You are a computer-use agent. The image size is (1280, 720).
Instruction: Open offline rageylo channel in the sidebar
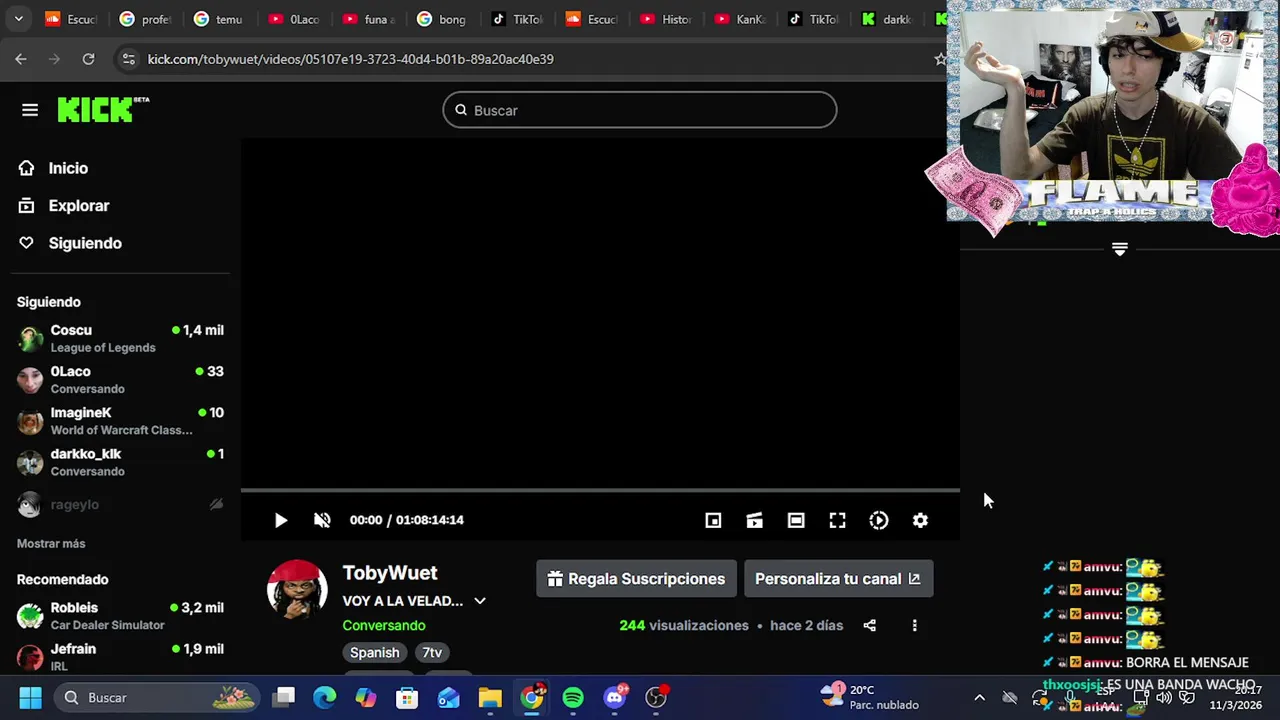click(120, 504)
